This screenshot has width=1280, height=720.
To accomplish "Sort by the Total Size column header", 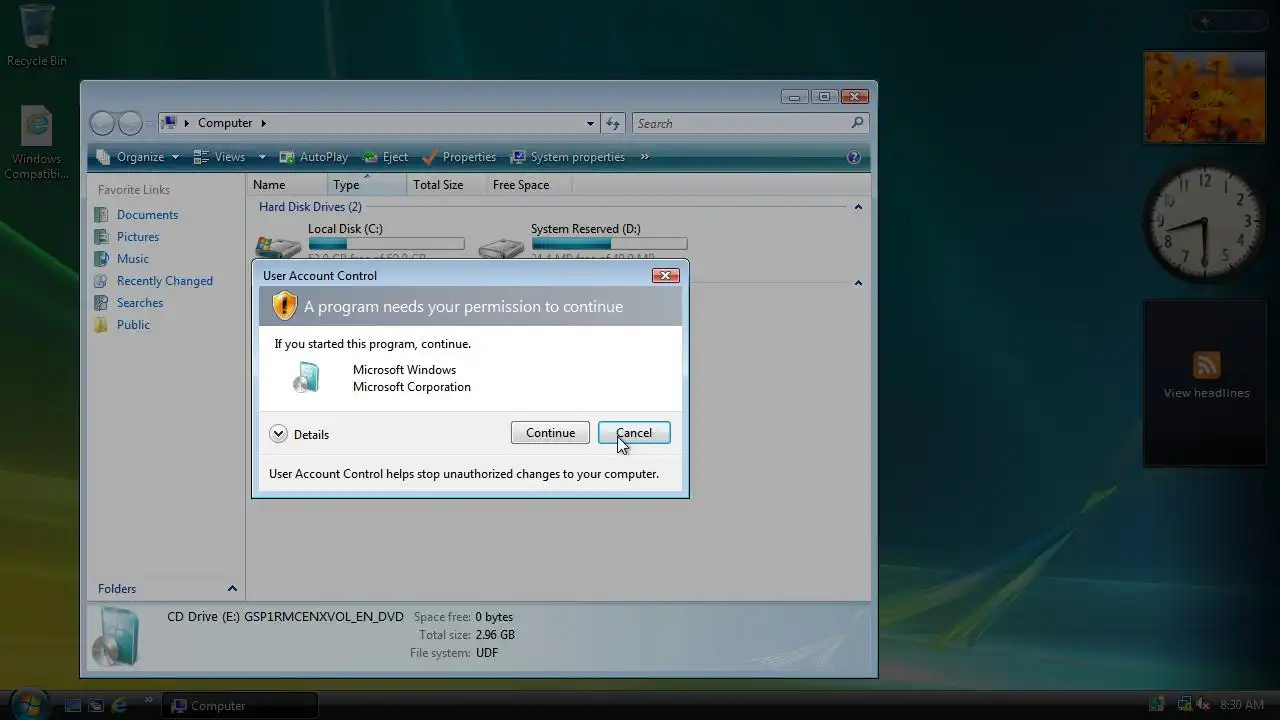I will (446, 185).
